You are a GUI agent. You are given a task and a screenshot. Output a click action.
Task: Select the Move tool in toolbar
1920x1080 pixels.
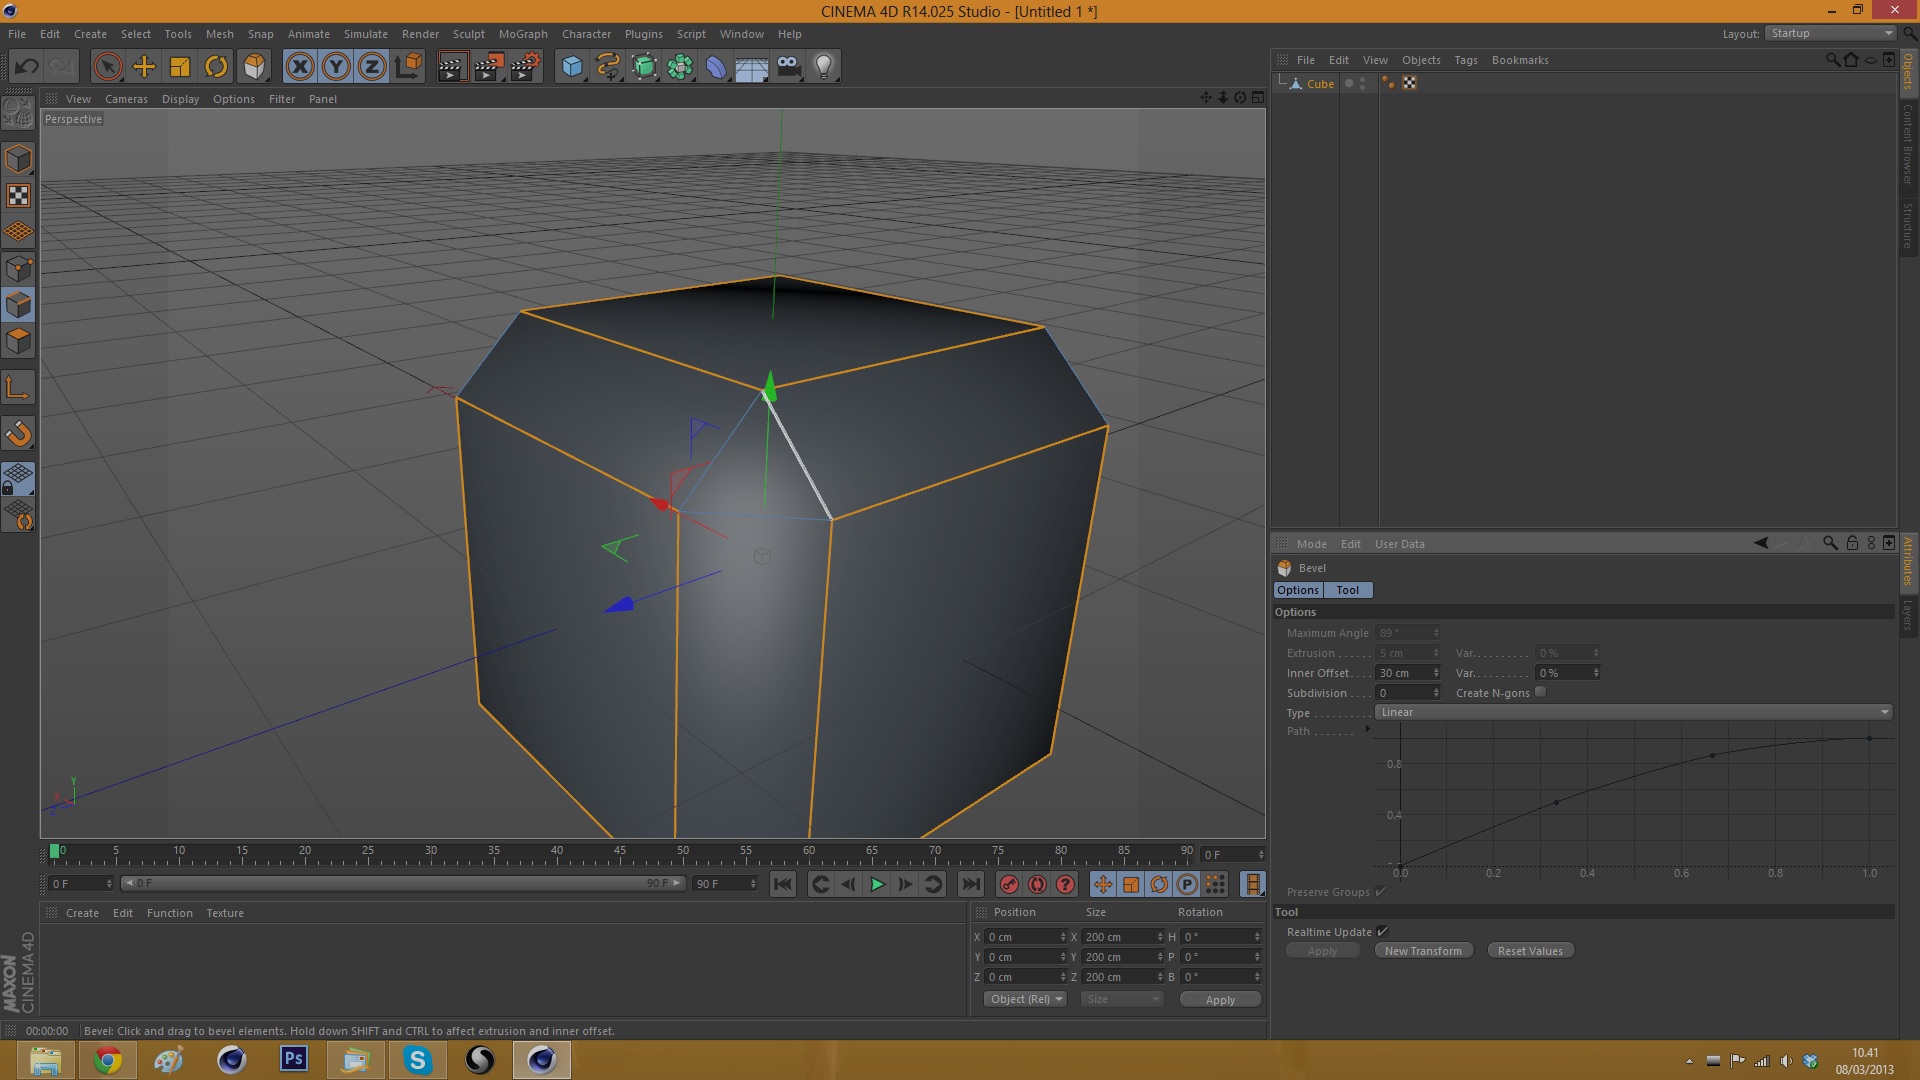[x=144, y=67]
